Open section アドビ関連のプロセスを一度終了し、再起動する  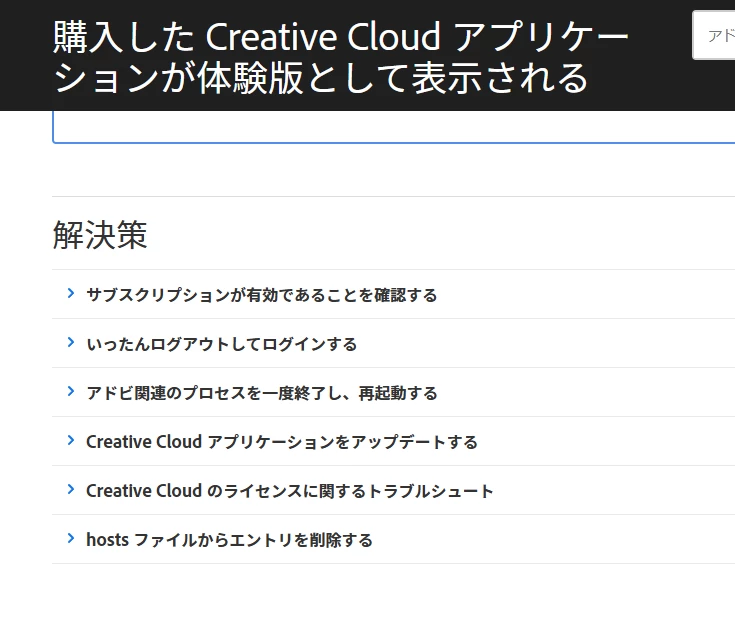pos(262,393)
